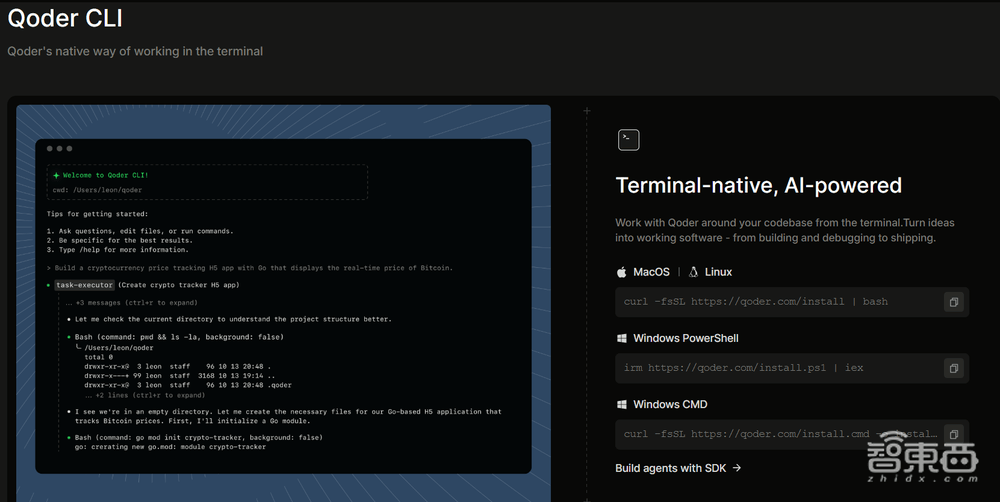This screenshot has width=1000, height=502.
Task: Copy the Windows PowerShell irm command
Action: [953, 368]
